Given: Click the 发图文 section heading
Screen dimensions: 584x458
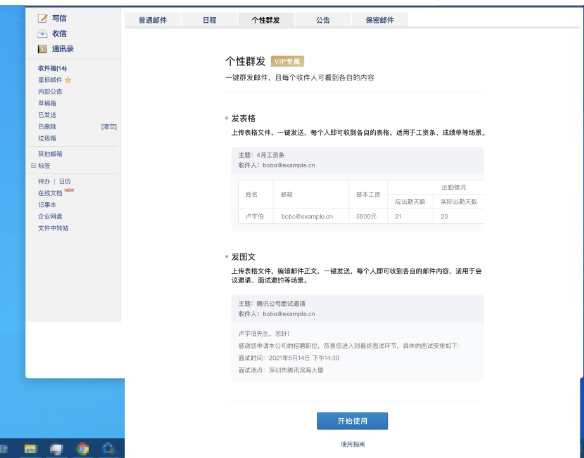Looking at the screenshot, I should (243, 257).
